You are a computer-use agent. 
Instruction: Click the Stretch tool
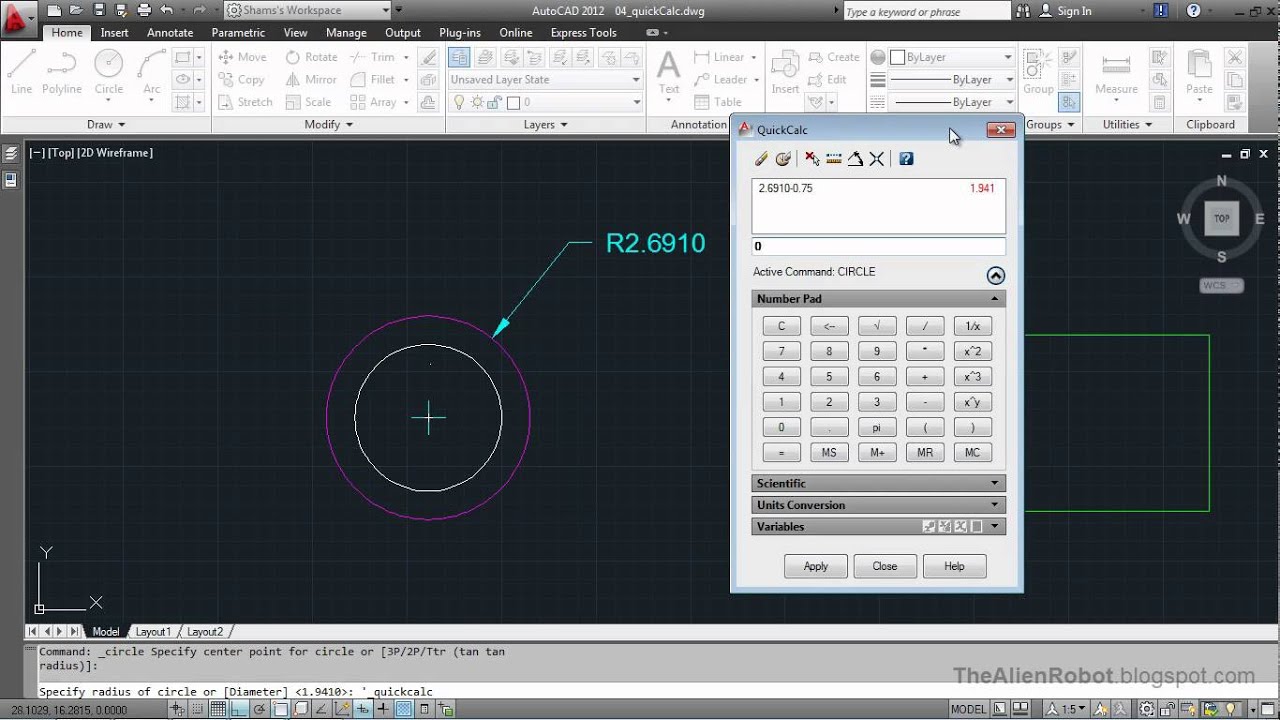click(x=245, y=102)
